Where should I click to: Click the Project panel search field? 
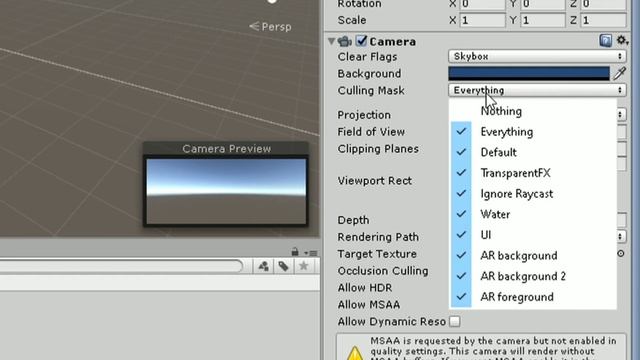point(121,267)
